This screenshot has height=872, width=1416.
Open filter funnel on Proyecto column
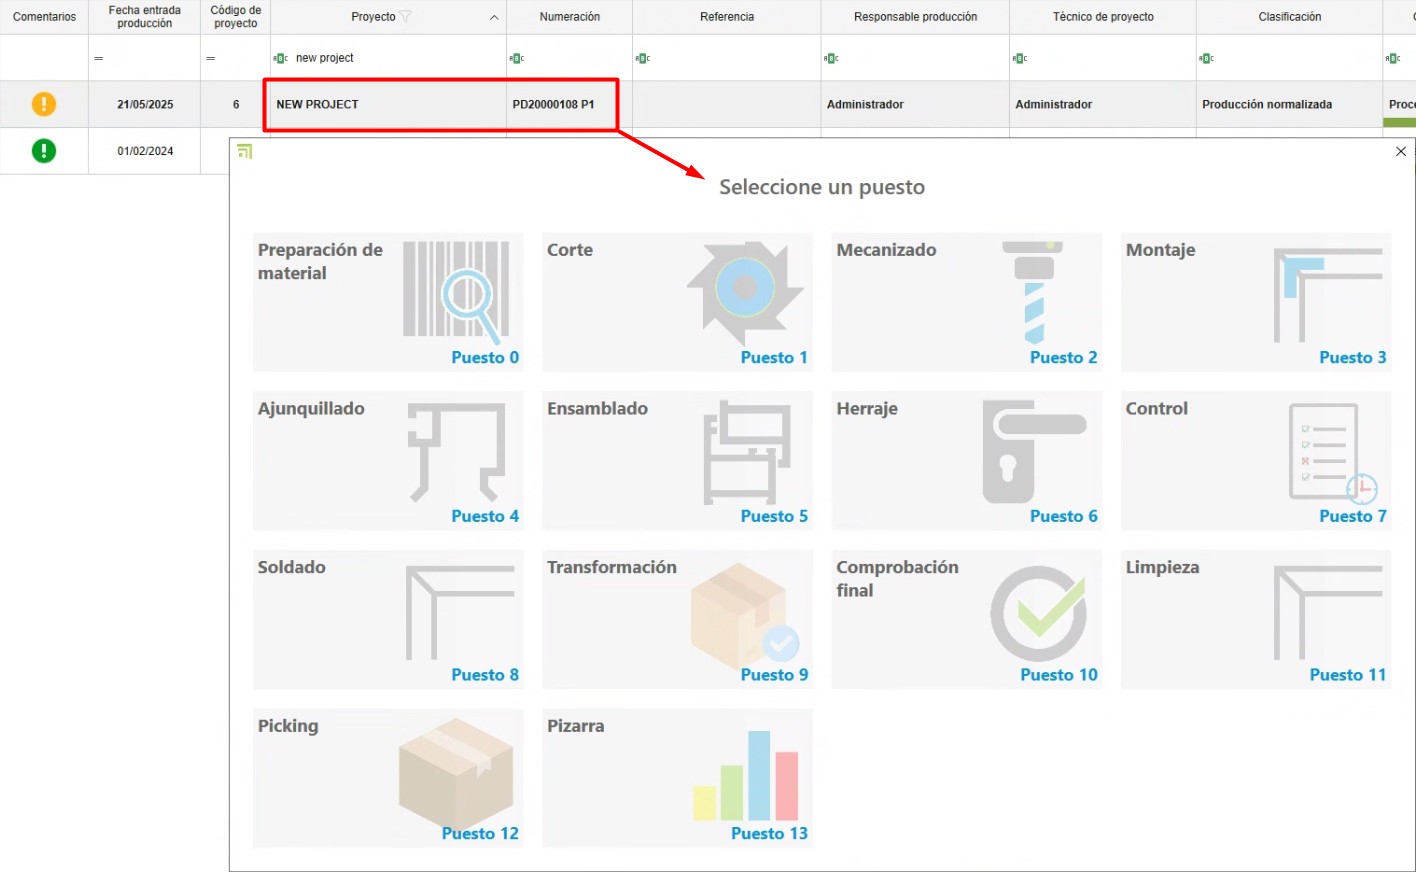[x=405, y=17]
